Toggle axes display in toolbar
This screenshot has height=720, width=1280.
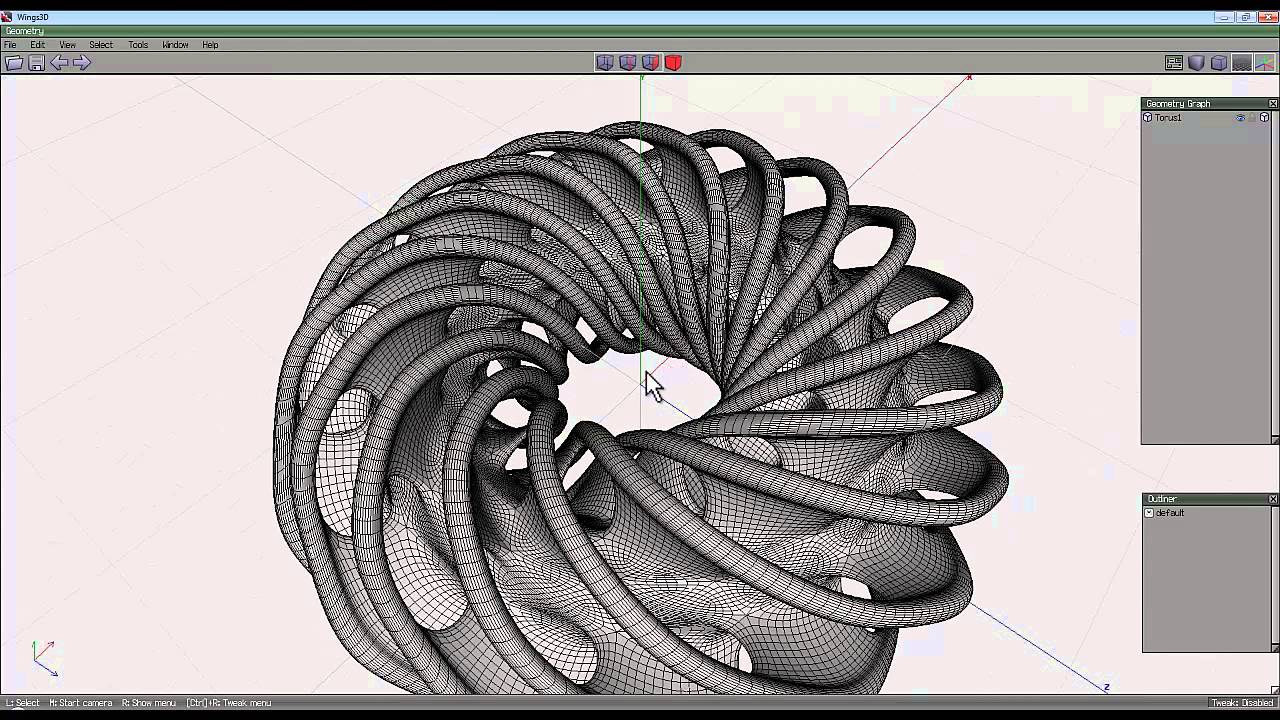1265,63
